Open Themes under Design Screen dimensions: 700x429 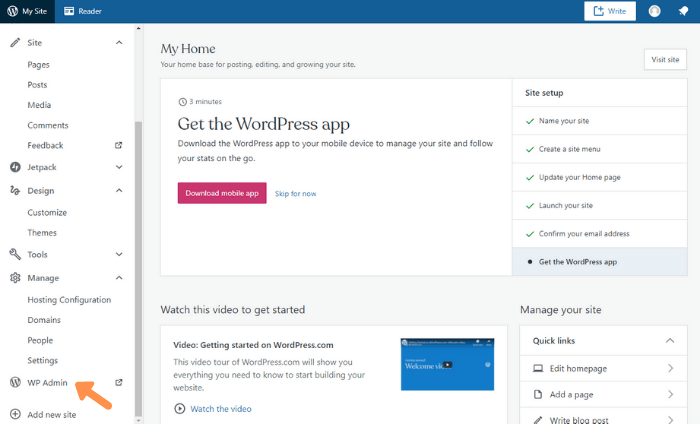tap(42, 233)
